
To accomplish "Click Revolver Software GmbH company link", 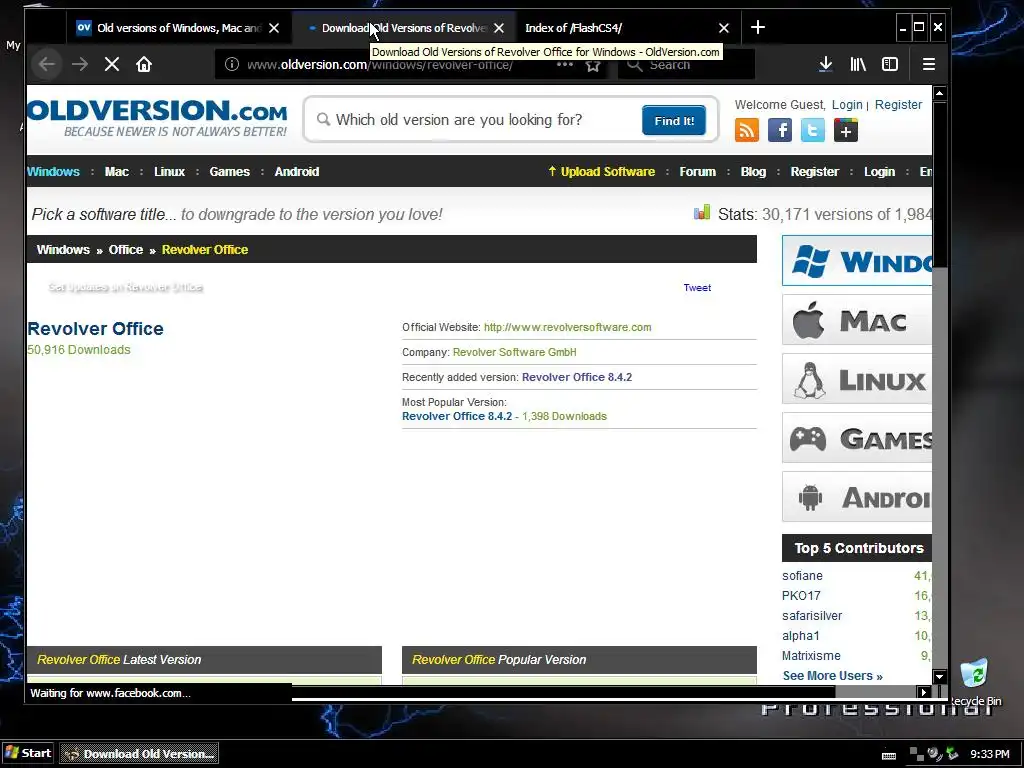I will pyautogui.click(x=515, y=352).
